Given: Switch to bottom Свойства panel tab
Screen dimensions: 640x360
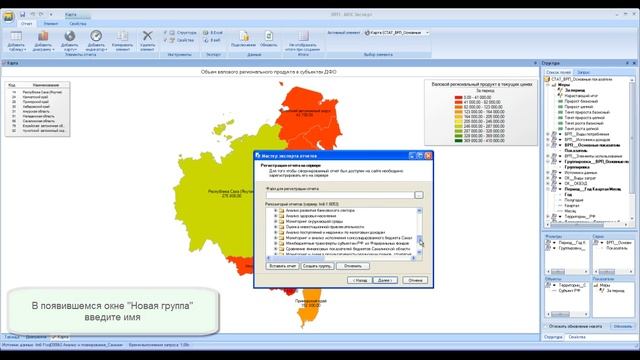Looking at the screenshot, I should (577, 337).
